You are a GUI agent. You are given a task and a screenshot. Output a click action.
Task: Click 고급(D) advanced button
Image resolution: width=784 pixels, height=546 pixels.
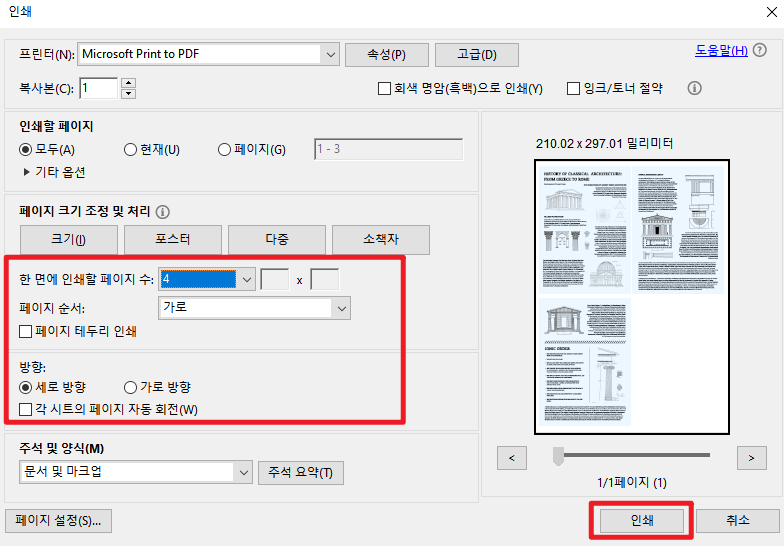476,54
